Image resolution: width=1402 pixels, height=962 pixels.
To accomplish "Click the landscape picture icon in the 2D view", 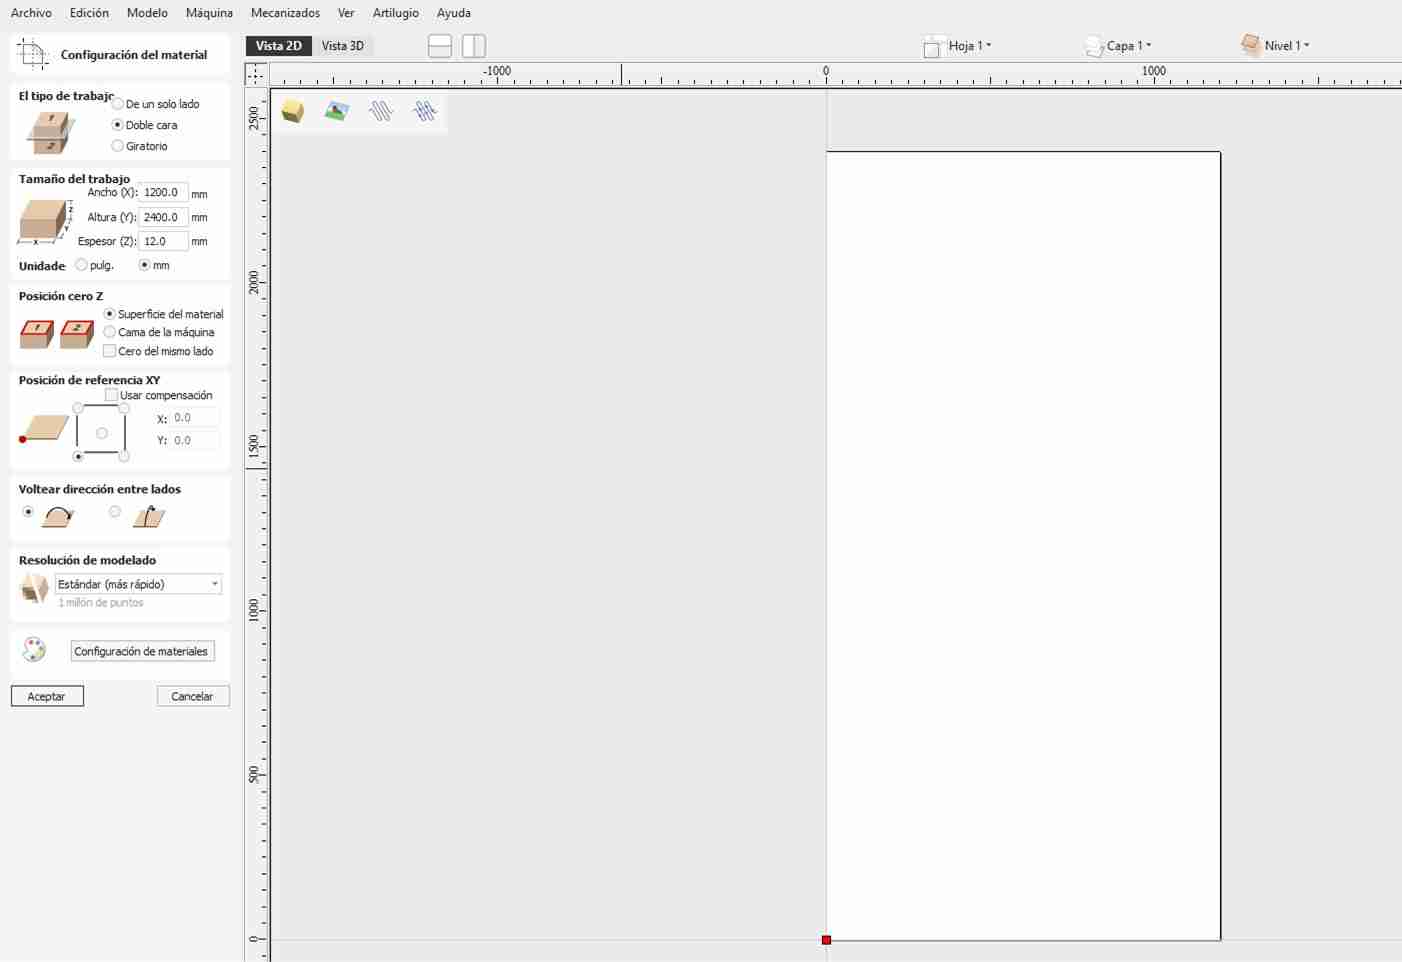I will [x=337, y=111].
